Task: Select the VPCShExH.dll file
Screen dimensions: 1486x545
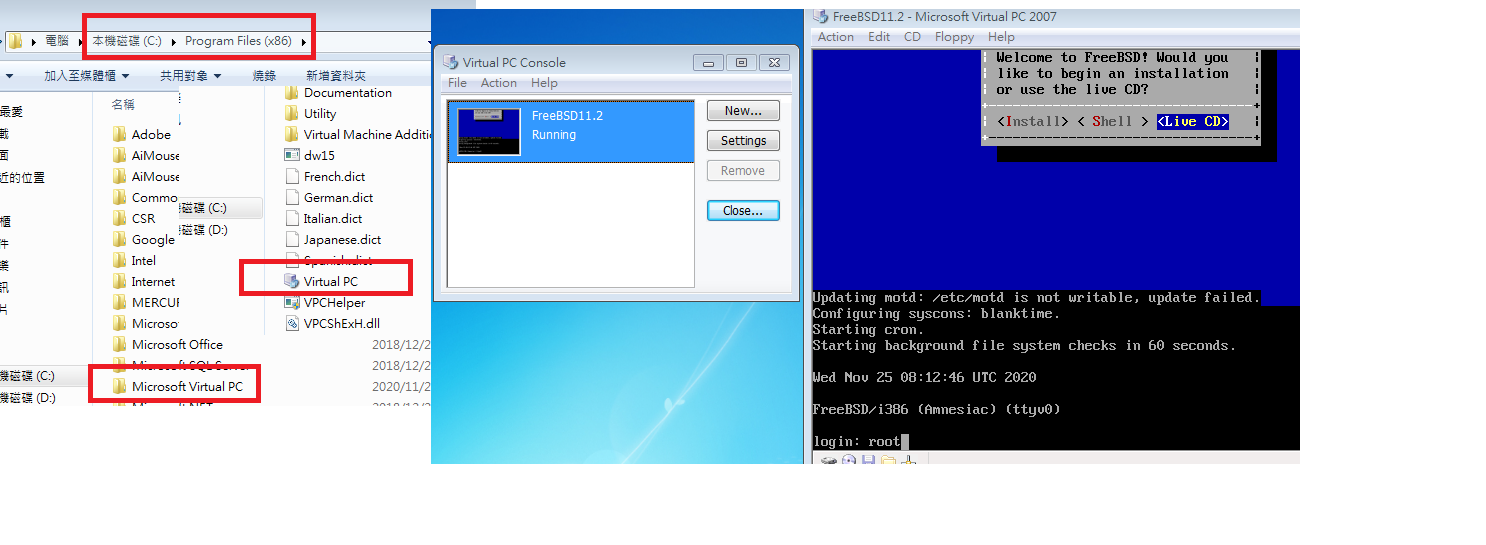Action: pyautogui.click(x=341, y=323)
